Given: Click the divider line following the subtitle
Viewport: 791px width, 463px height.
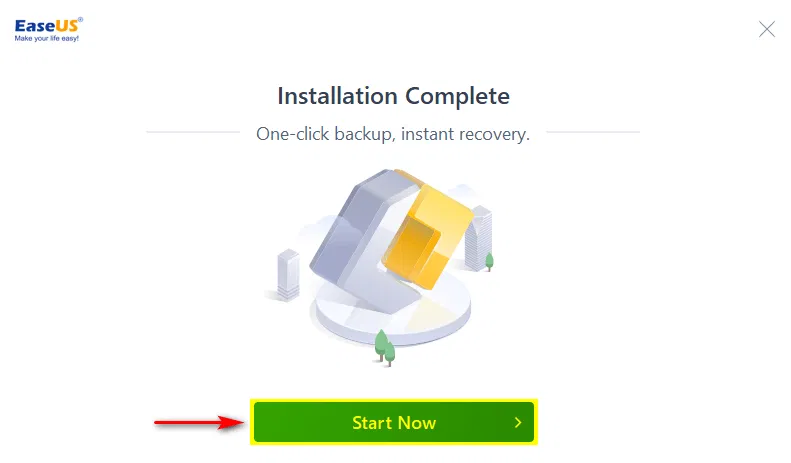Looking at the screenshot, I should [x=593, y=132].
